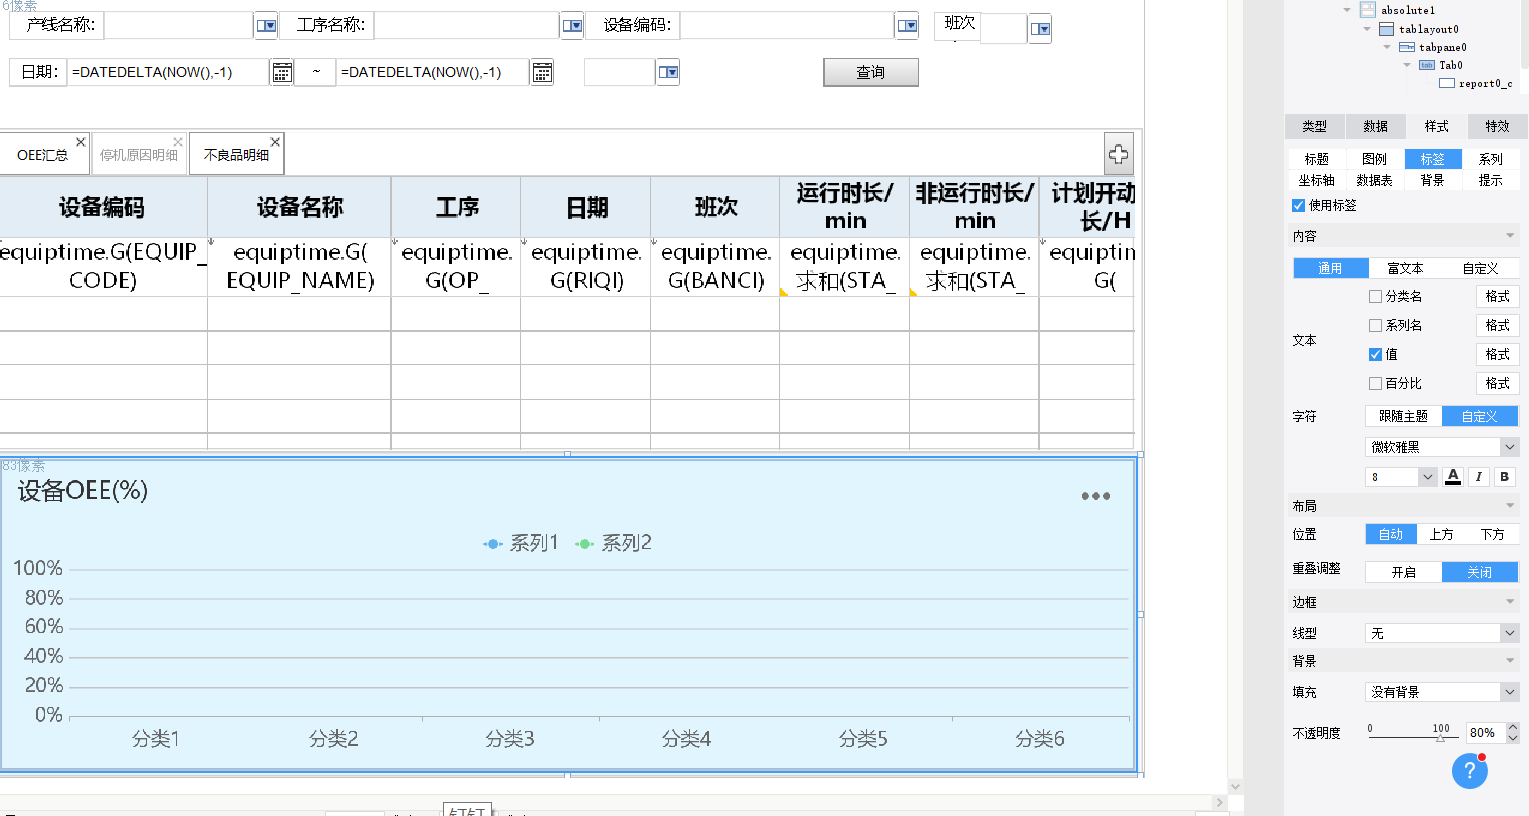The image size is (1529, 816).
Task: Toggle bold text formatting
Action: [1504, 477]
